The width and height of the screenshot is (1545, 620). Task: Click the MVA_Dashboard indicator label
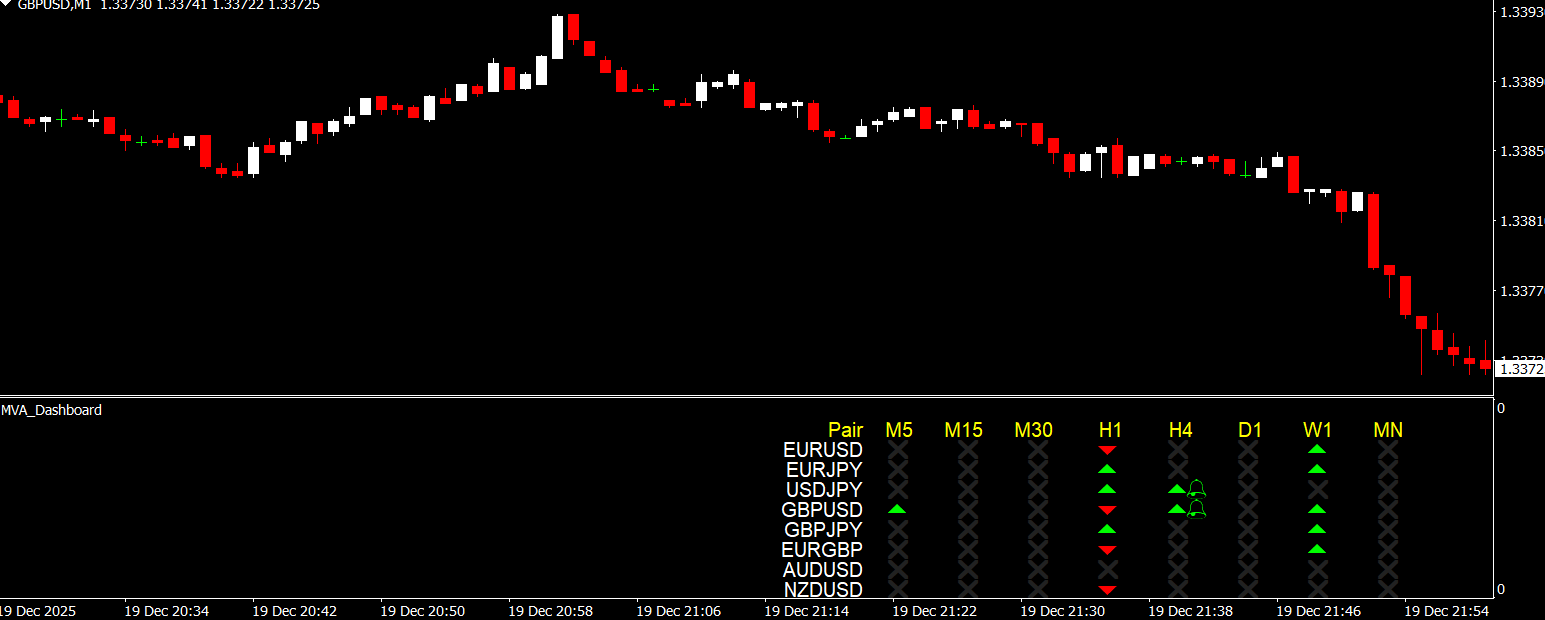pyautogui.click(x=51, y=410)
